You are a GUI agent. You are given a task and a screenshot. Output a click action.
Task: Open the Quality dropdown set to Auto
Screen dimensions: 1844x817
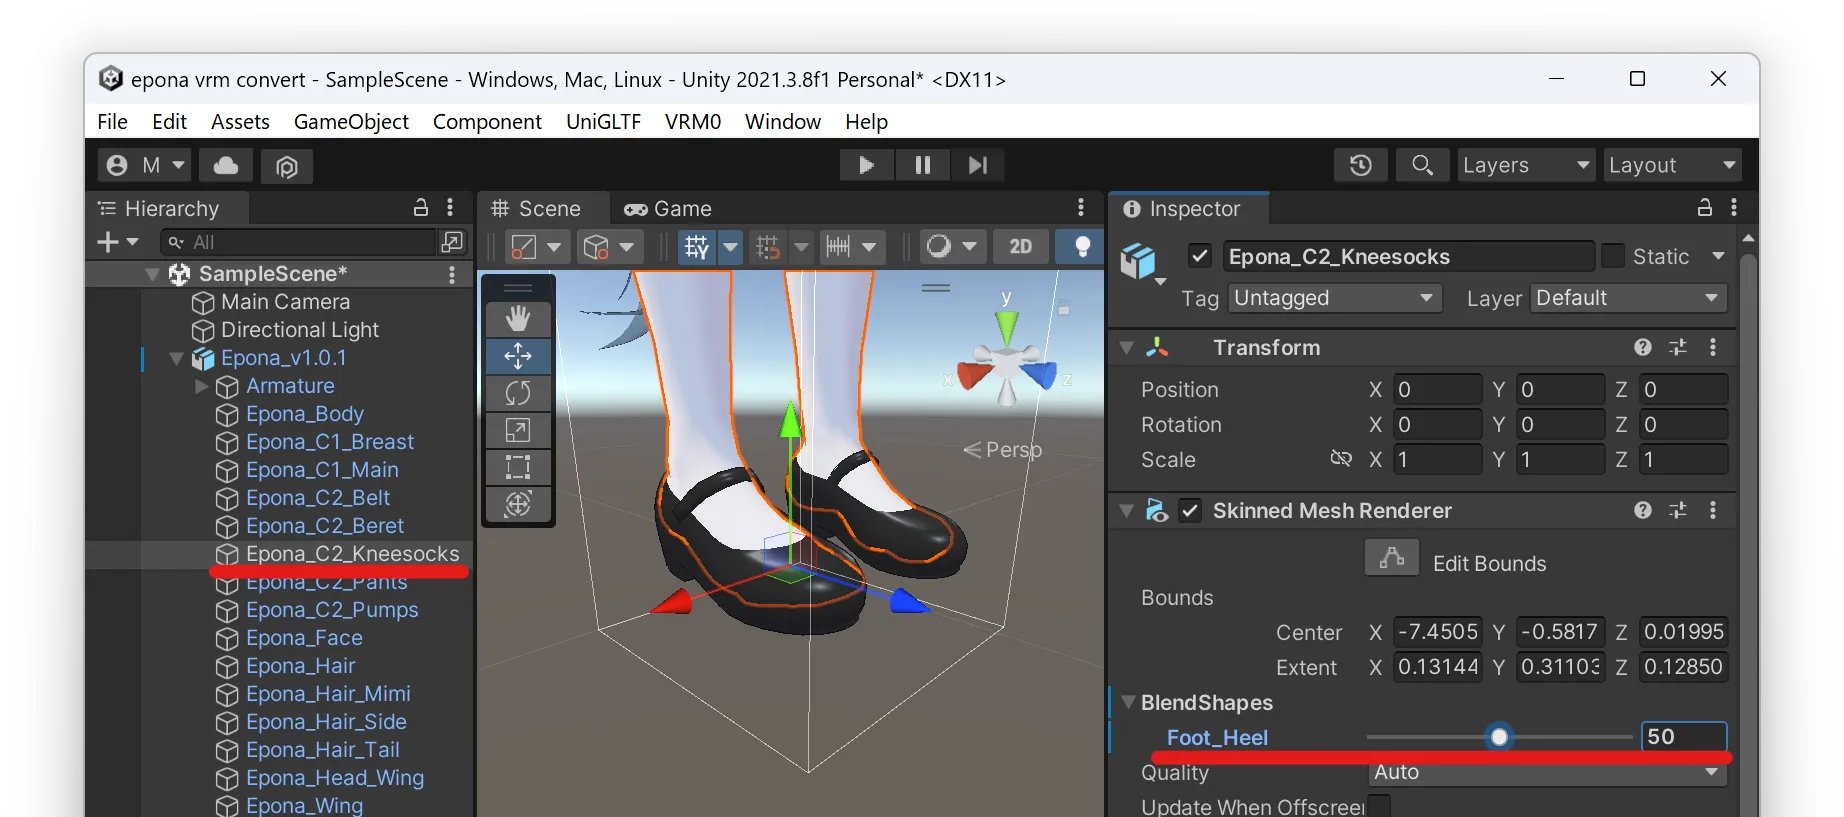point(1547,772)
